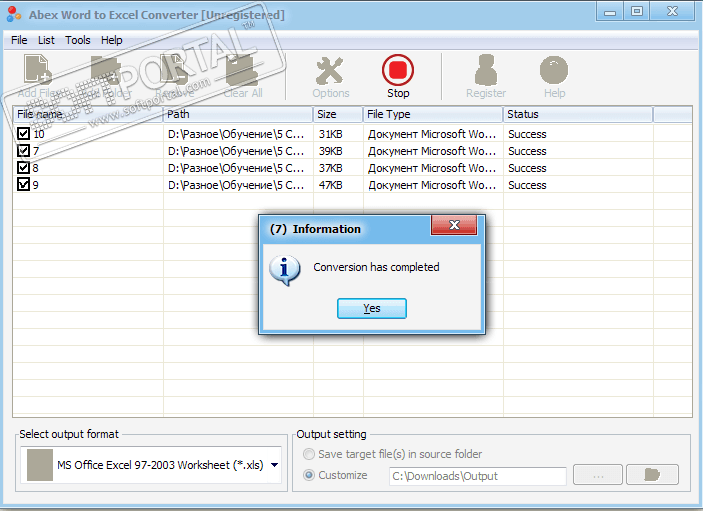Click the Add Folder toolbar icon

[106, 69]
